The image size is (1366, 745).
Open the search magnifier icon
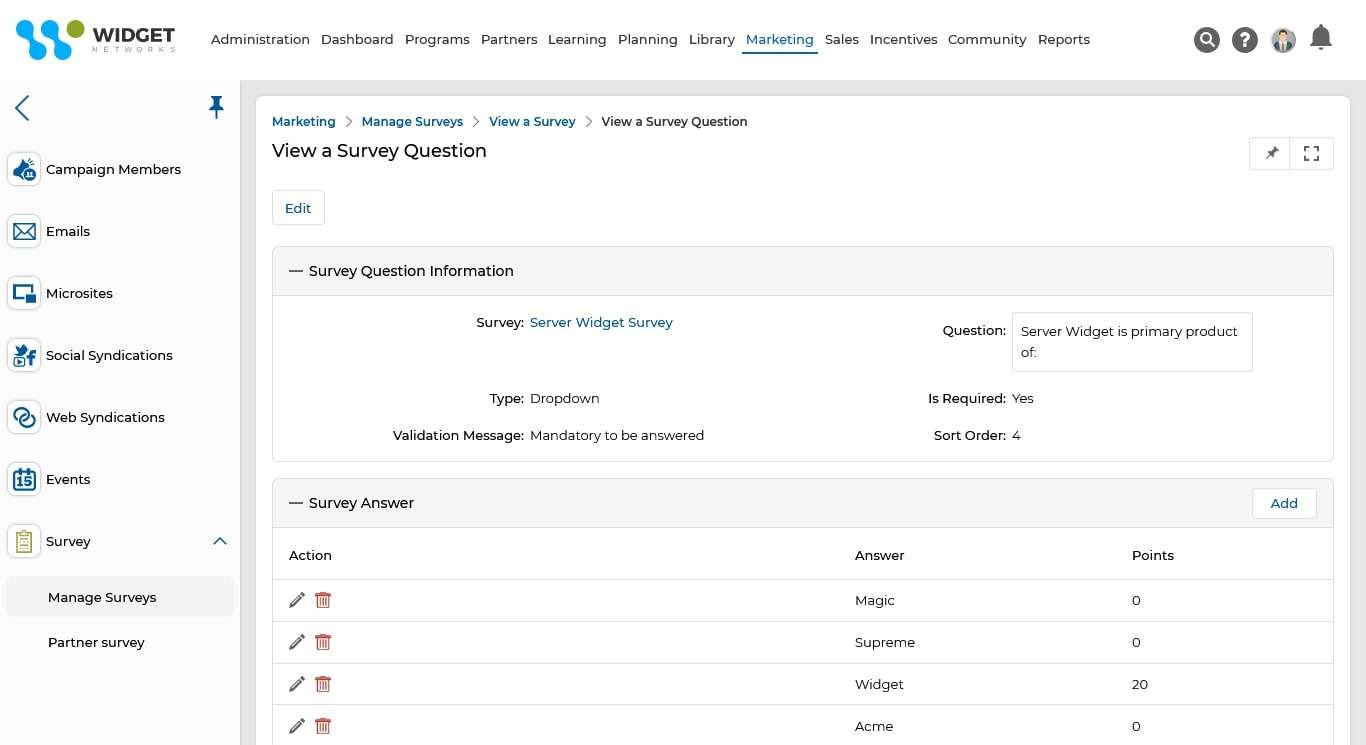coord(1206,40)
